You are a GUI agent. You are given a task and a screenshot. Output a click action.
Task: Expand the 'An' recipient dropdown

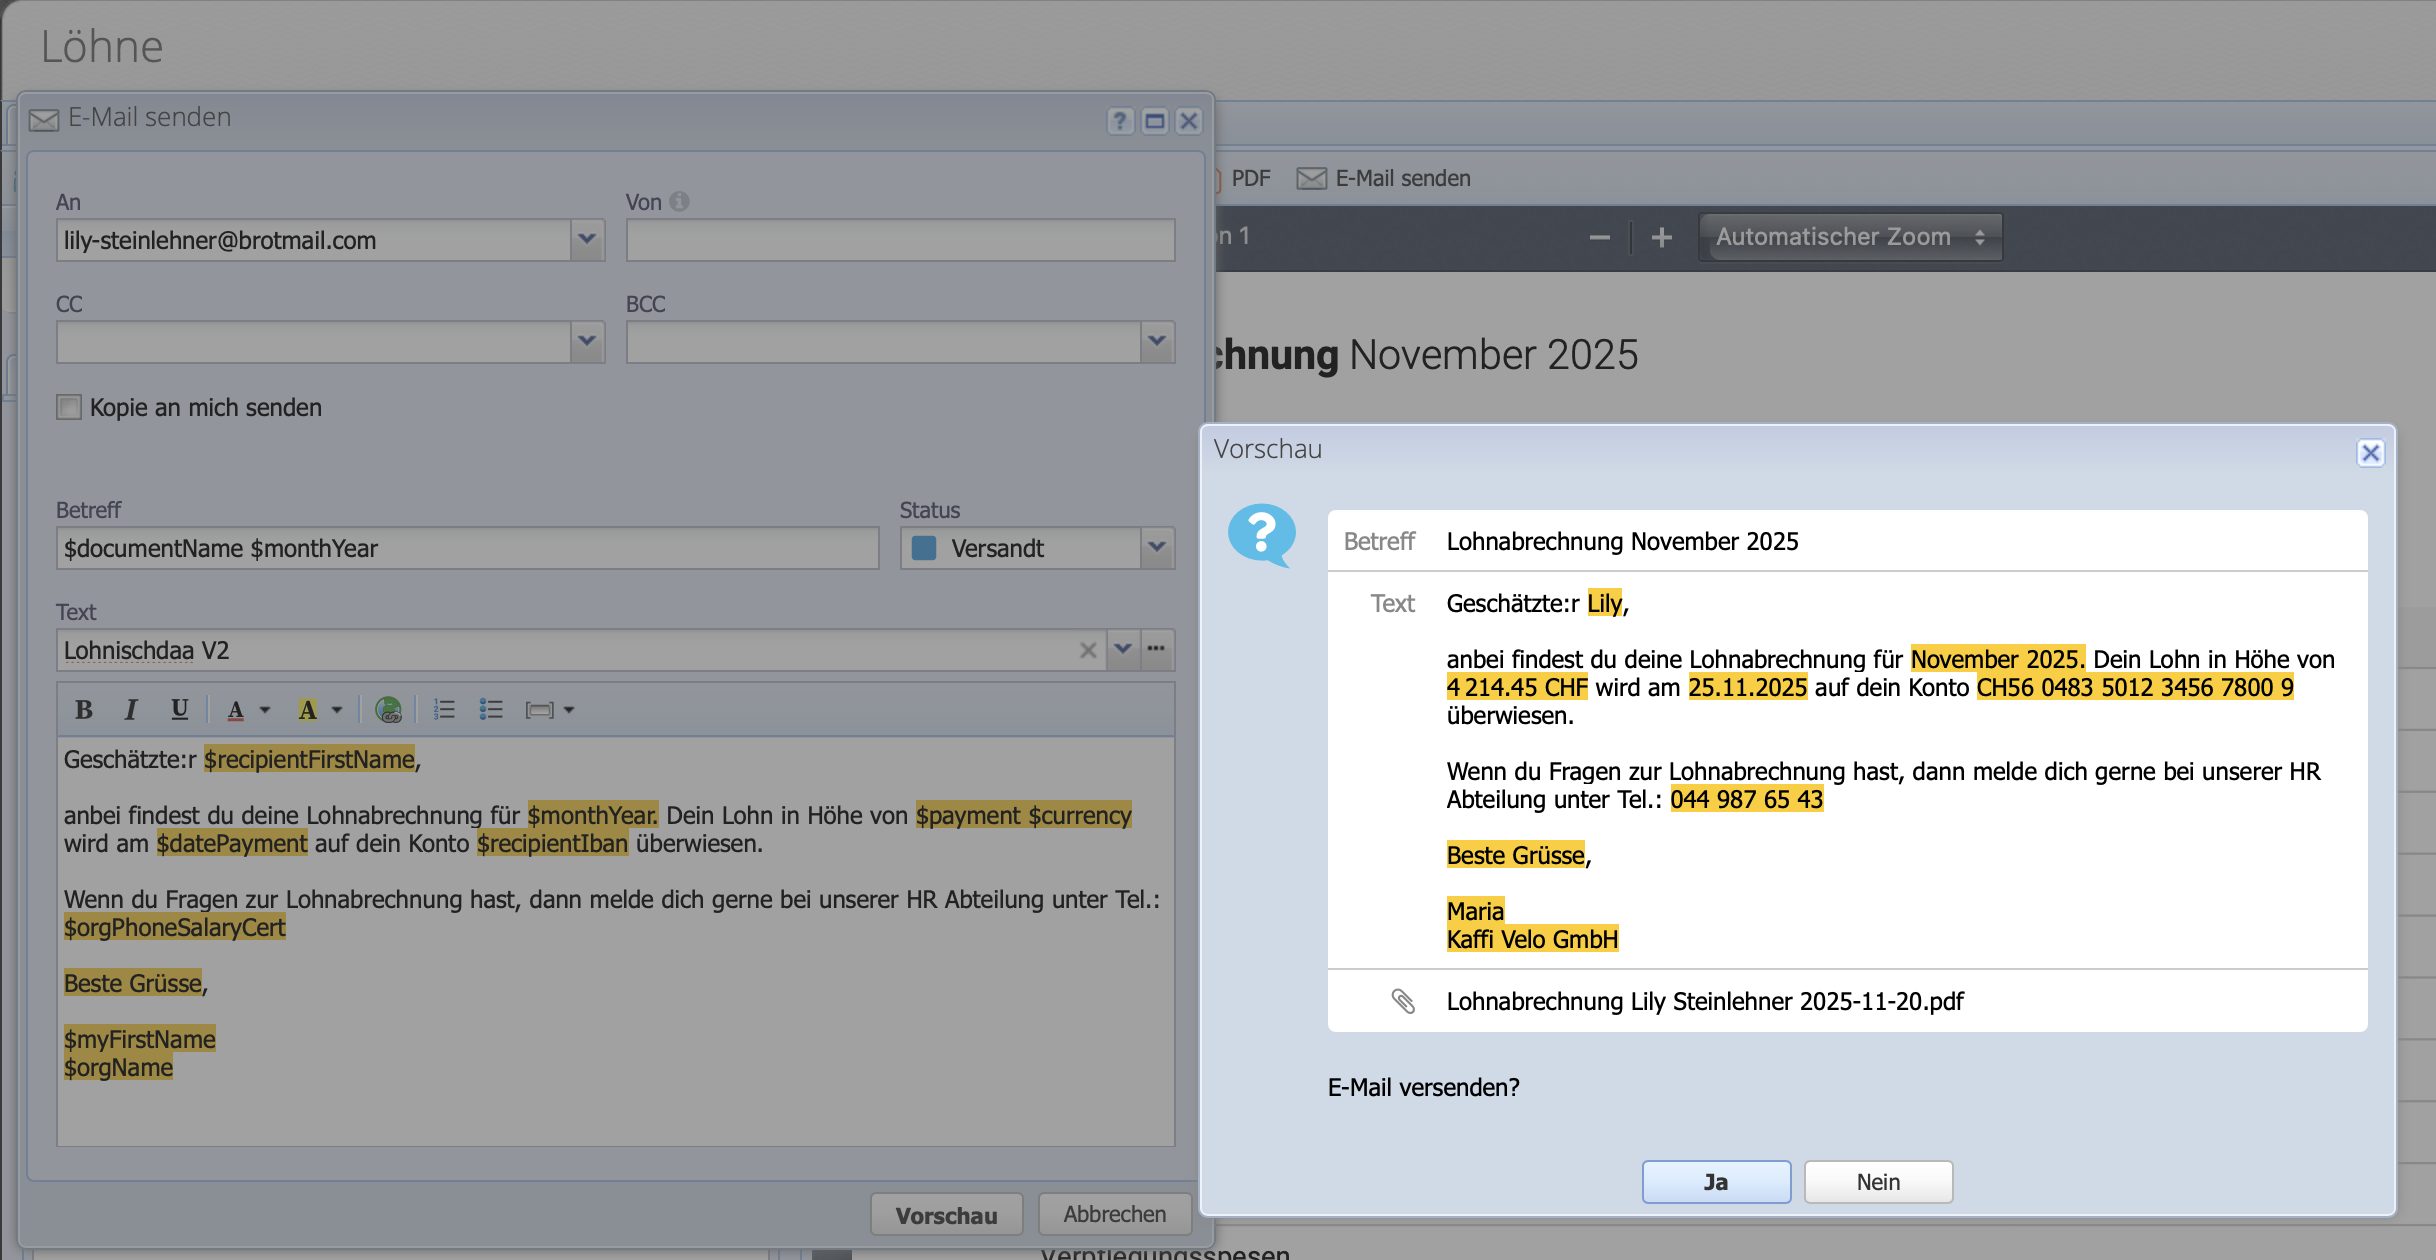pos(587,240)
